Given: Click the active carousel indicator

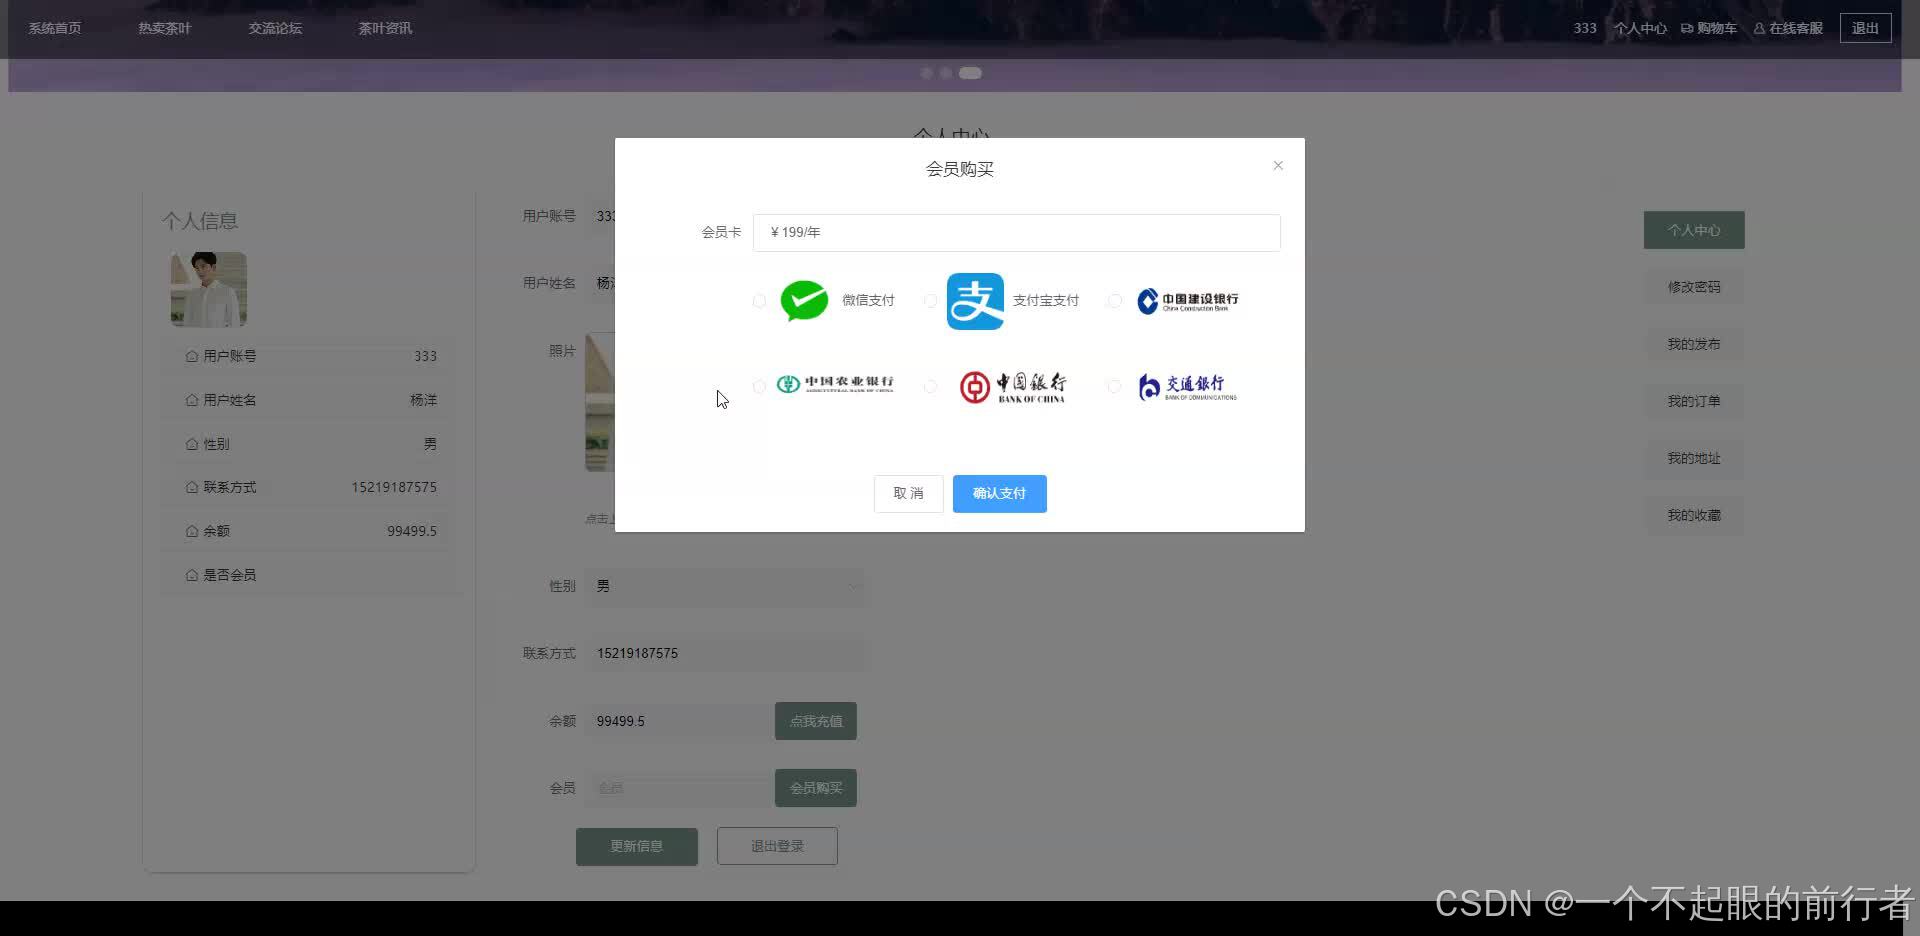Looking at the screenshot, I should [970, 73].
